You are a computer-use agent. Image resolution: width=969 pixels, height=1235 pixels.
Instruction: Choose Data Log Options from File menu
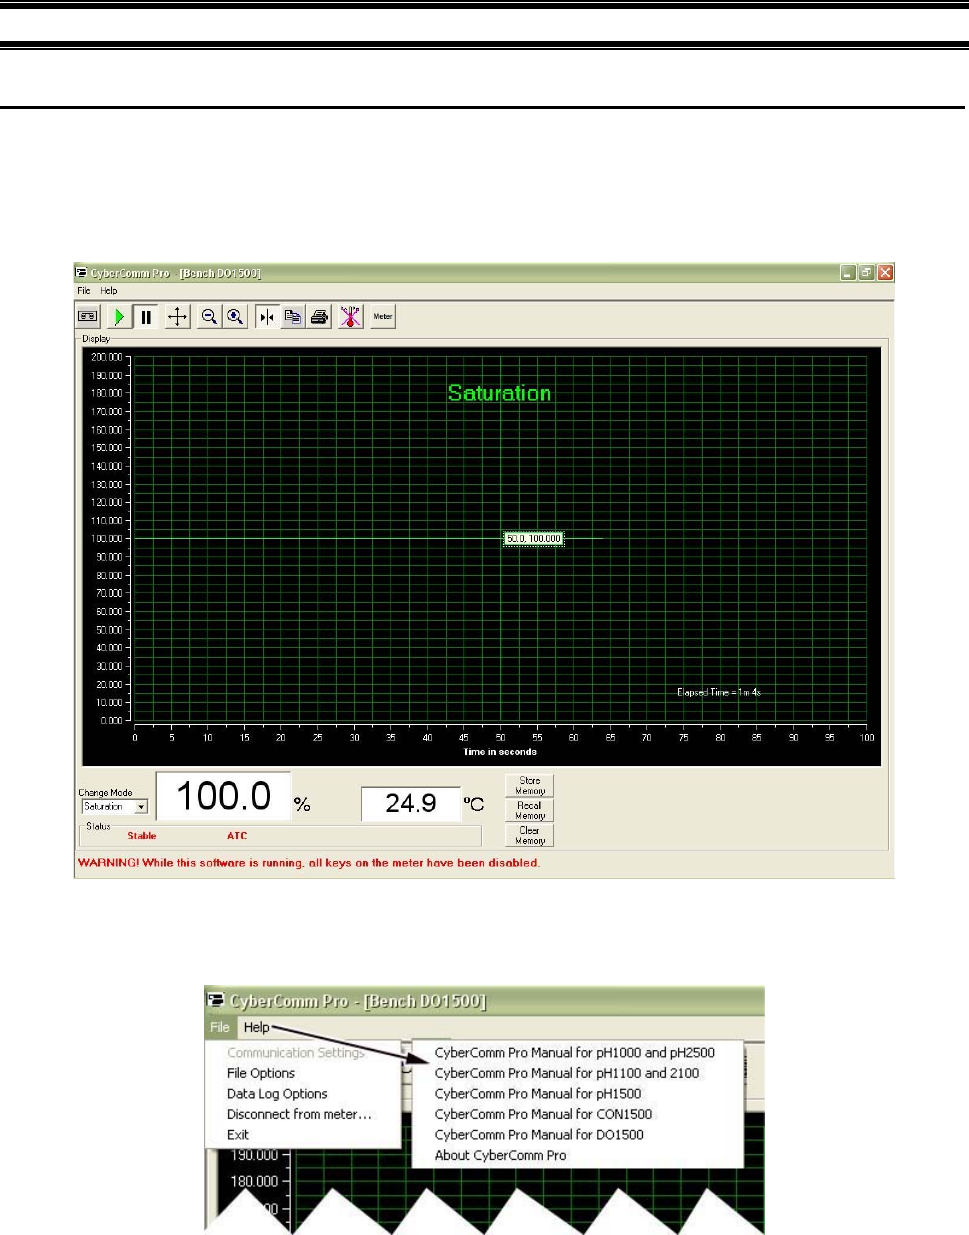(277, 1094)
